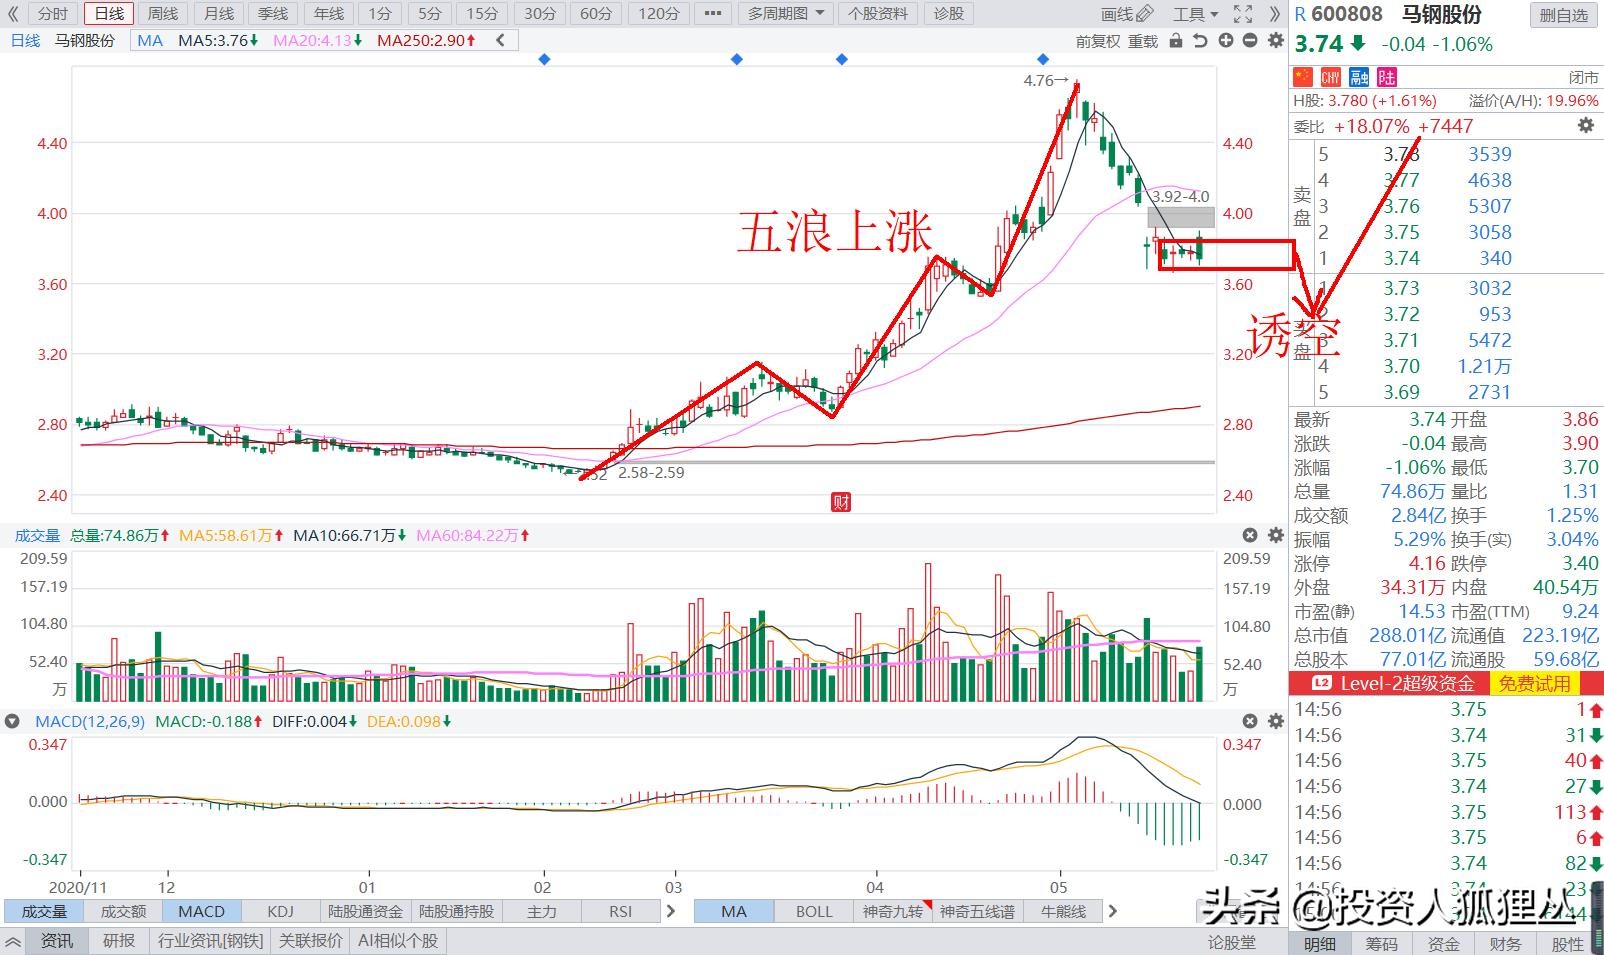Image resolution: width=1604 pixels, height=955 pixels.
Task: Open the 工具 tools dropdown
Action: [1196, 14]
